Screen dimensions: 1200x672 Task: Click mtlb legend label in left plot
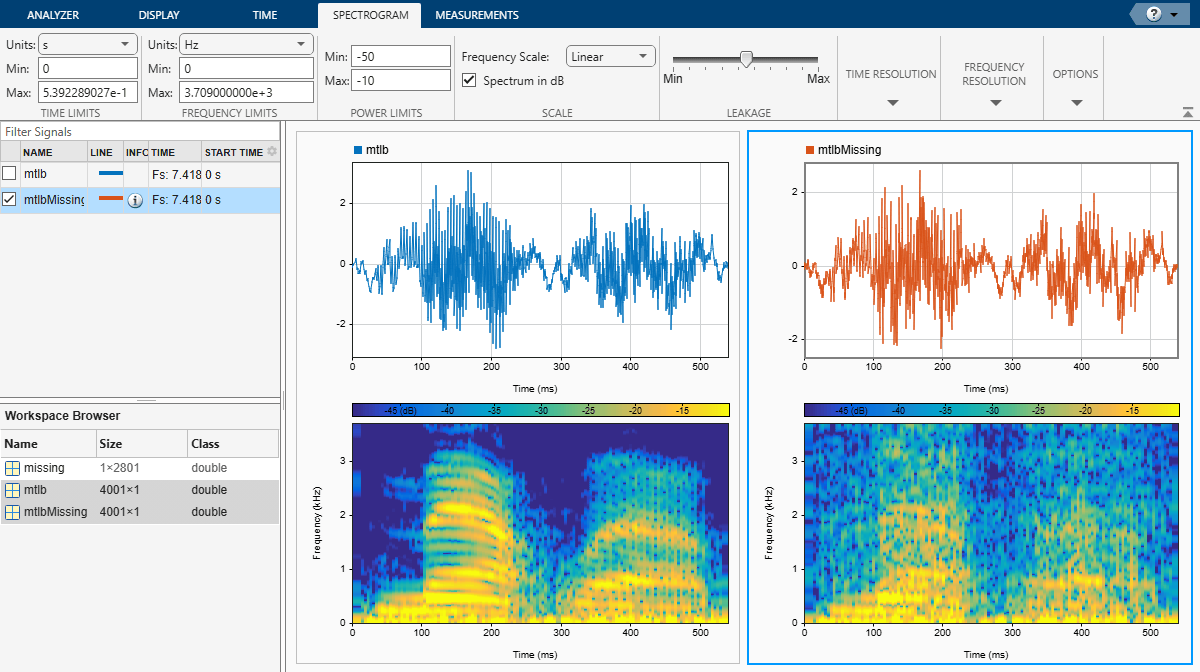pos(377,150)
